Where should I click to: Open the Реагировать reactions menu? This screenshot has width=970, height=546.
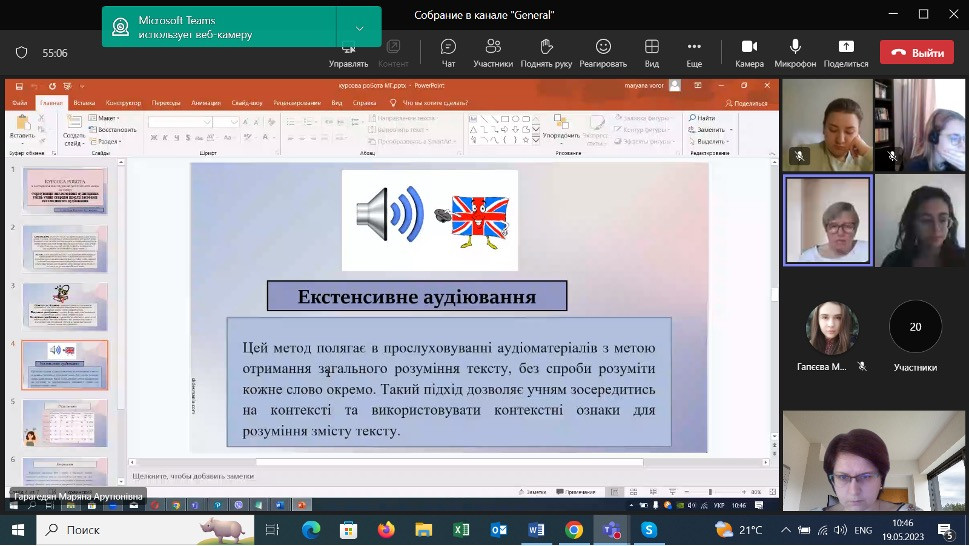point(603,52)
